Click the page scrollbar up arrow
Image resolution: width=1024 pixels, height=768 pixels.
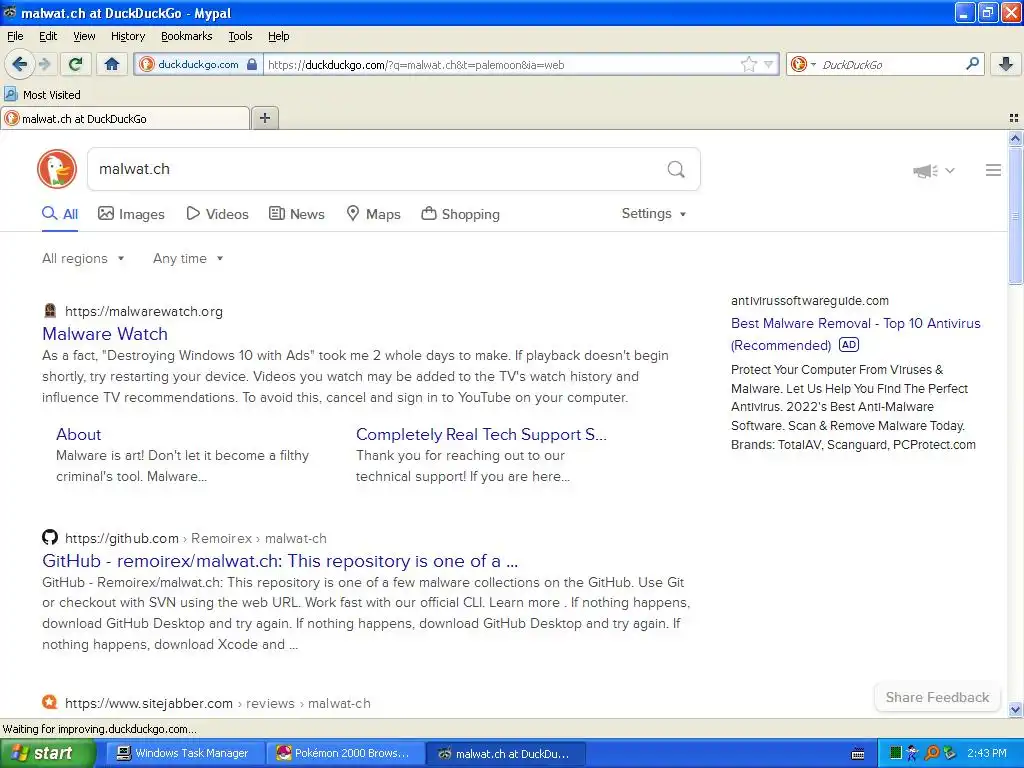tap(1015, 138)
